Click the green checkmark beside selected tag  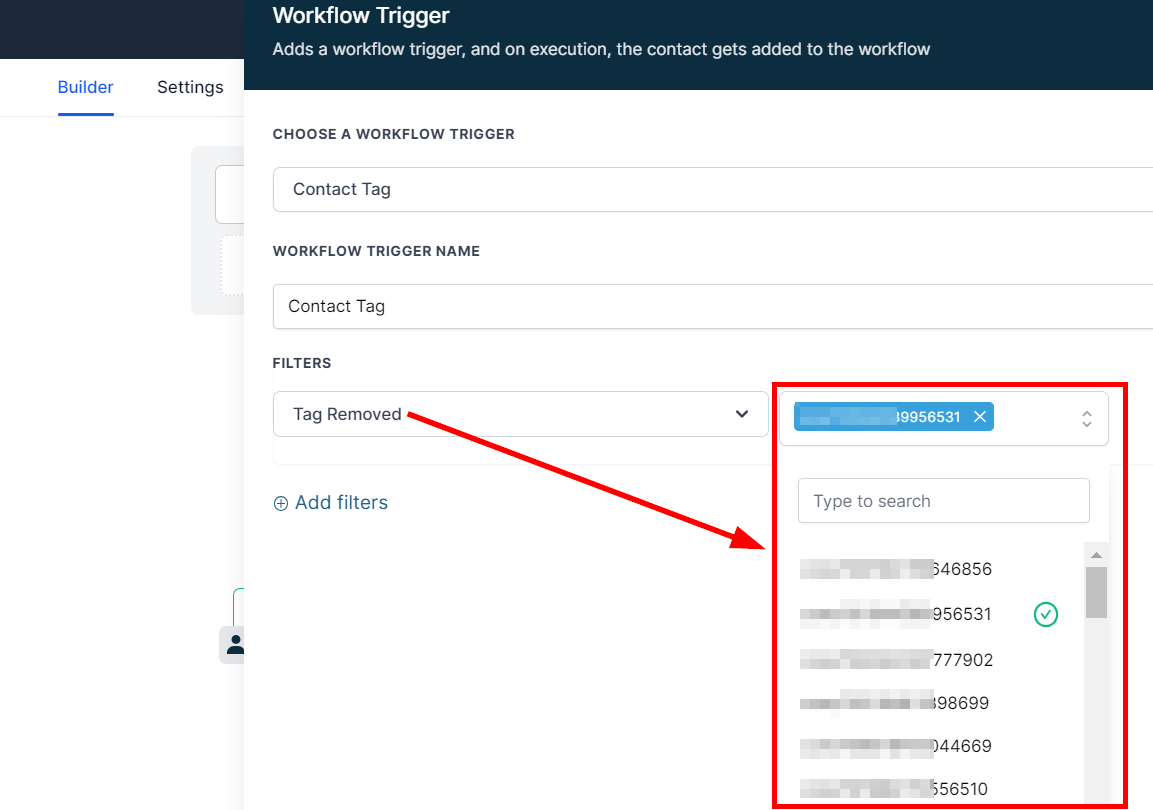(1045, 614)
